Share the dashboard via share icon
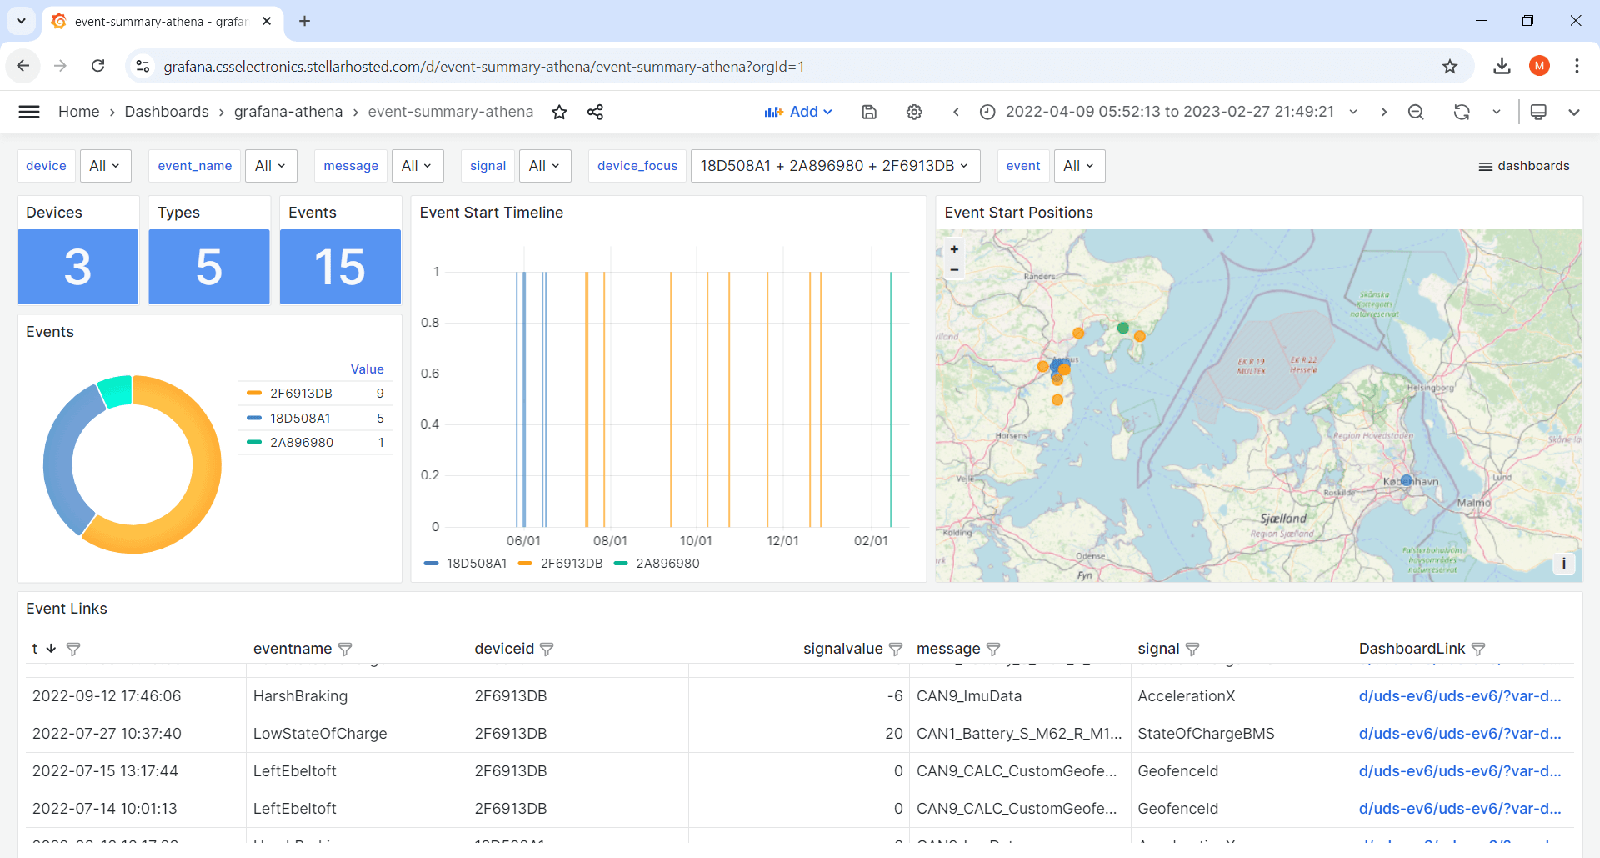This screenshot has height=858, width=1600. (x=595, y=112)
